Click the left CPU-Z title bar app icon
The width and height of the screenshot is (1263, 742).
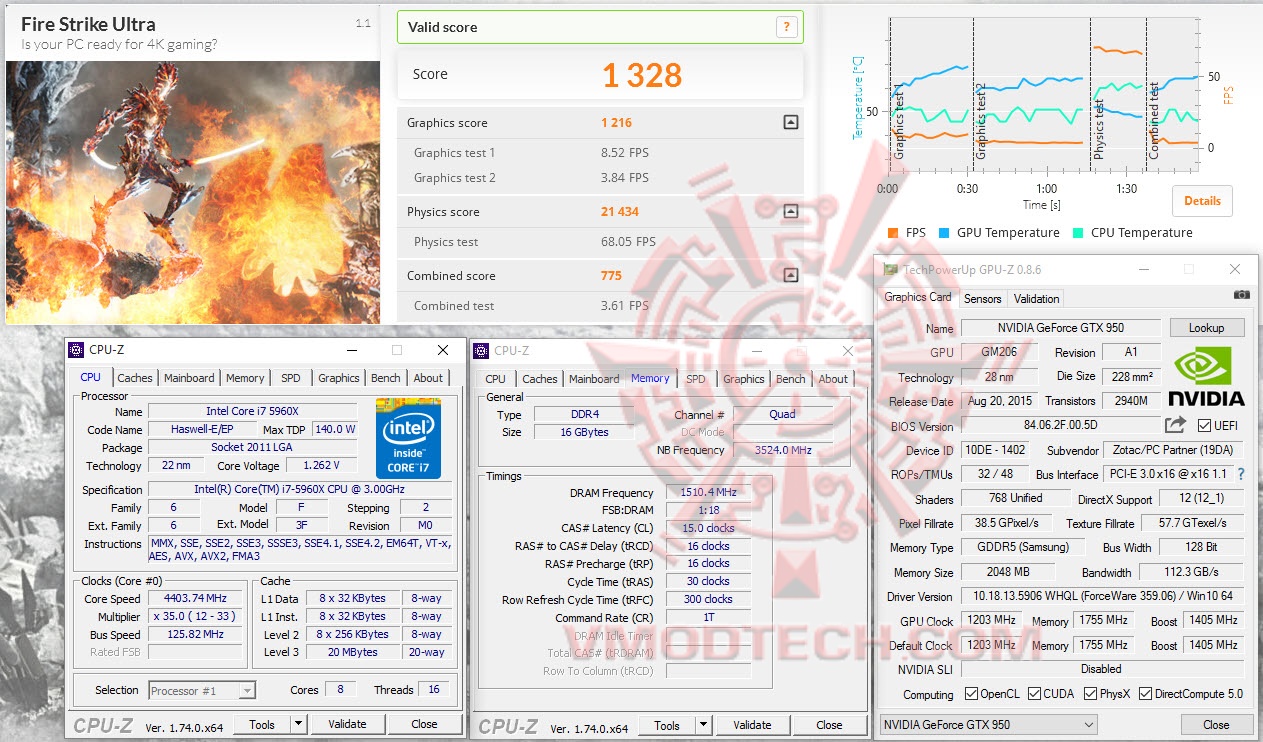click(77, 350)
